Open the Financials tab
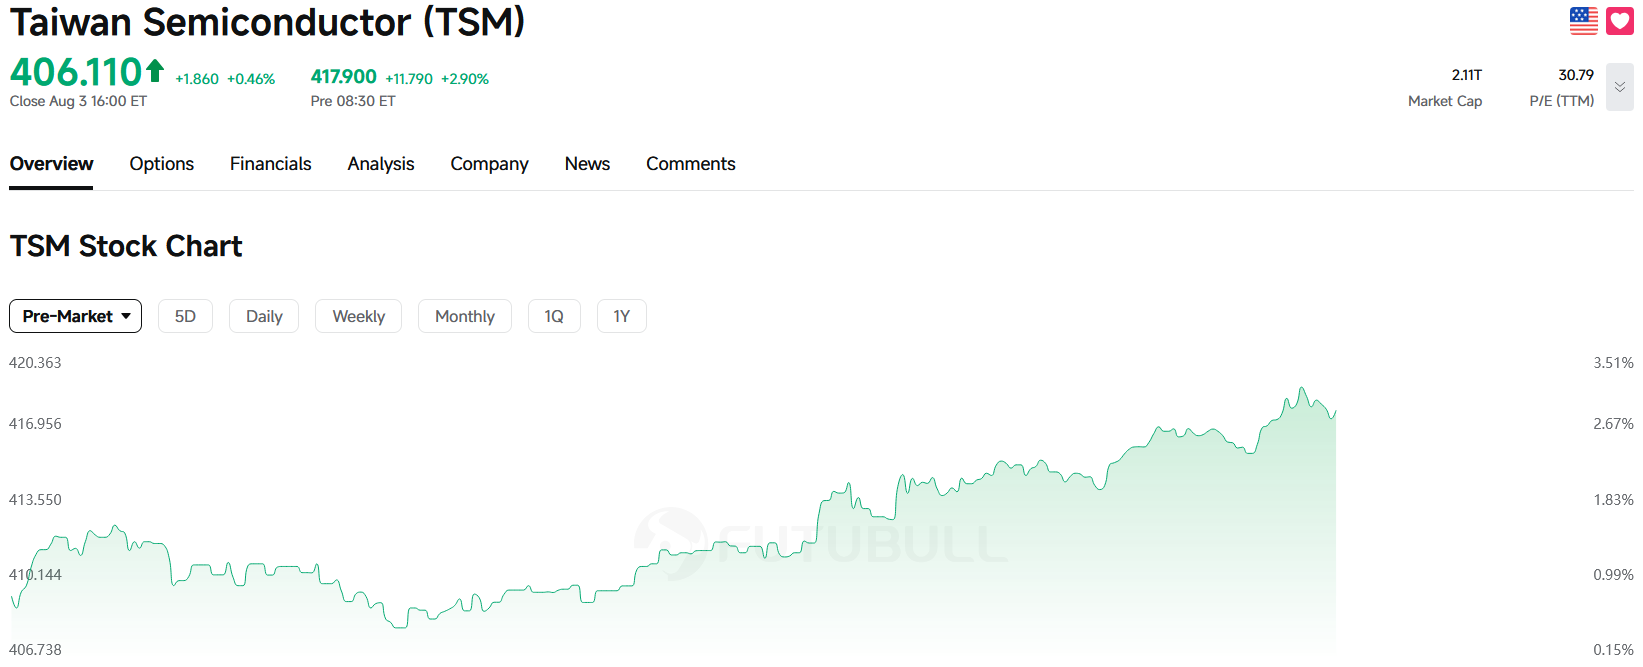 coord(271,164)
